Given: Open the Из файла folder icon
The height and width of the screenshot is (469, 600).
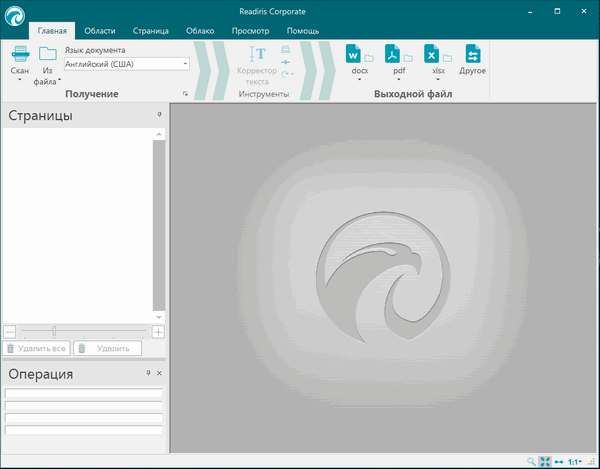Looking at the screenshot, I should tap(47, 54).
